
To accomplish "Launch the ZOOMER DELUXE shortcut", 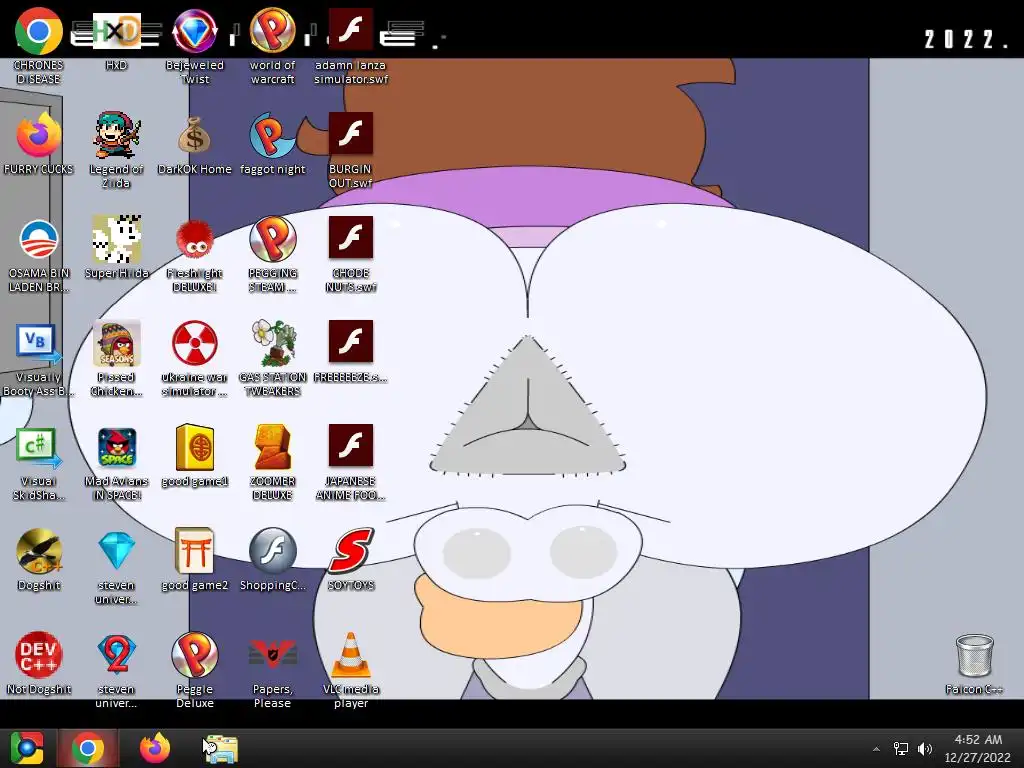I will (x=272, y=447).
